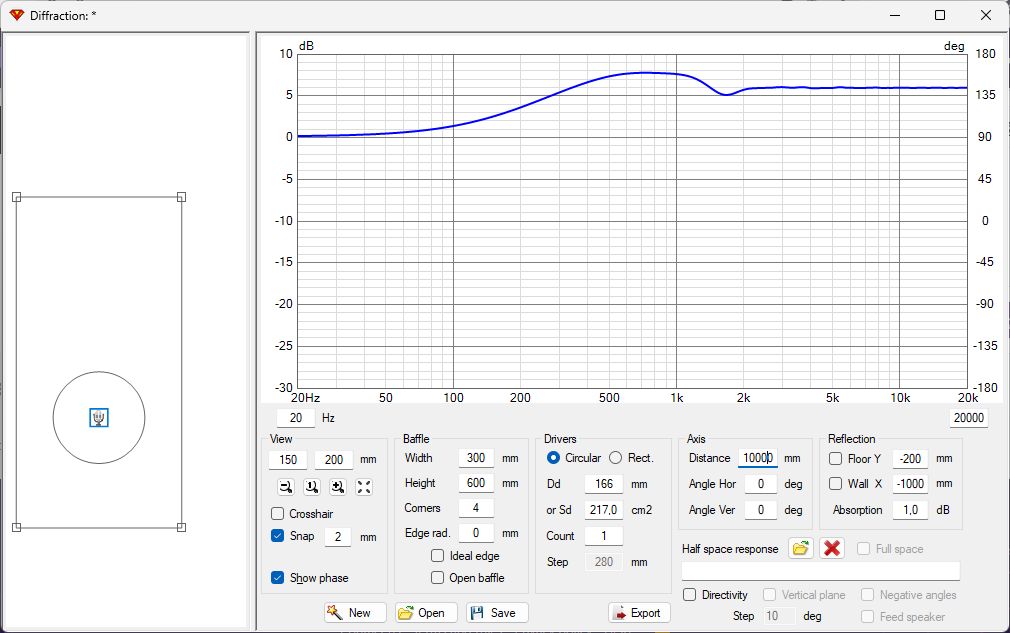Enable the Directivity checkbox
1010x633 pixels.
click(690, 594)
